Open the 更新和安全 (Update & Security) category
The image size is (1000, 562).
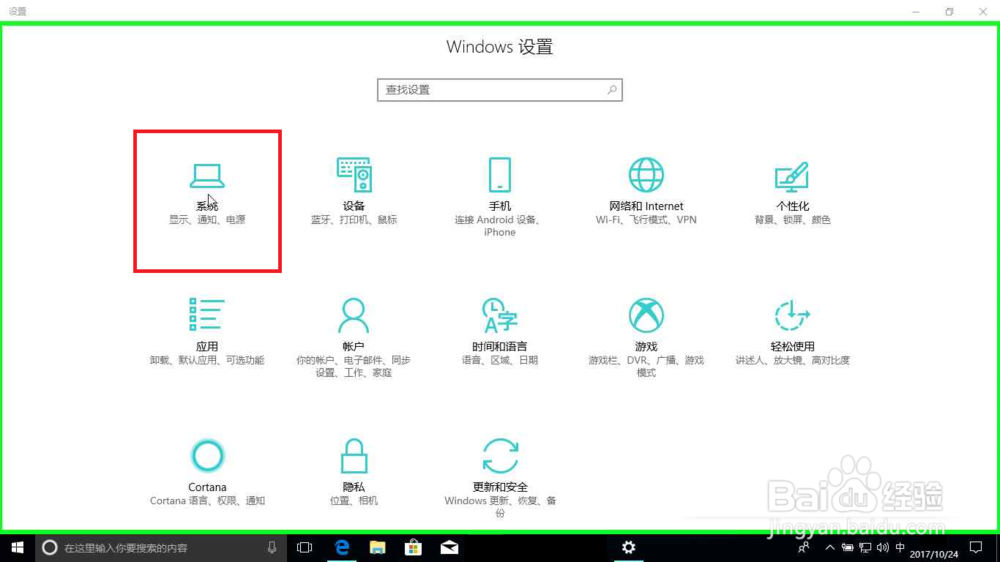pos(500,478)
